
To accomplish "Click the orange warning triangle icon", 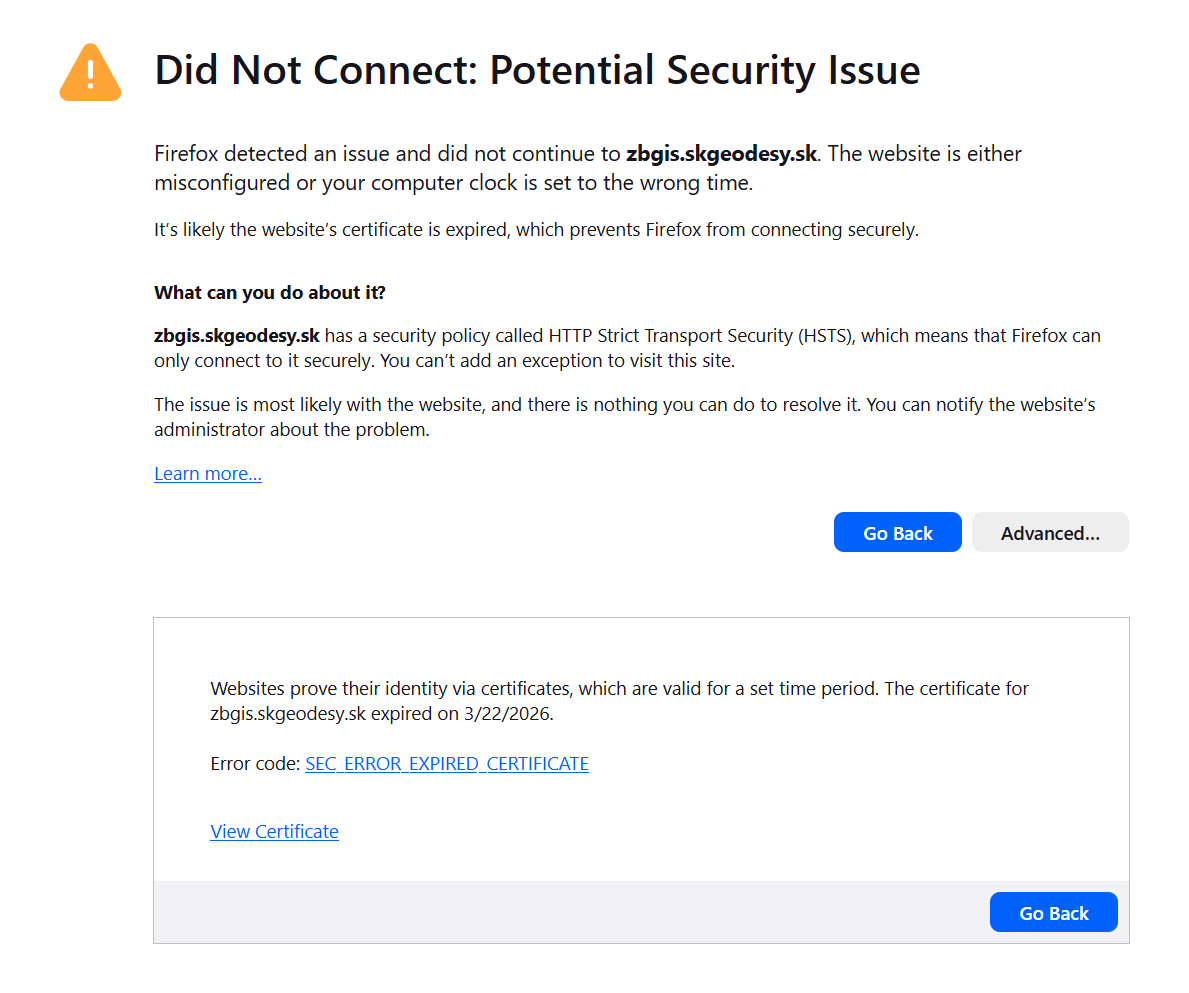I will pos(91,73).
